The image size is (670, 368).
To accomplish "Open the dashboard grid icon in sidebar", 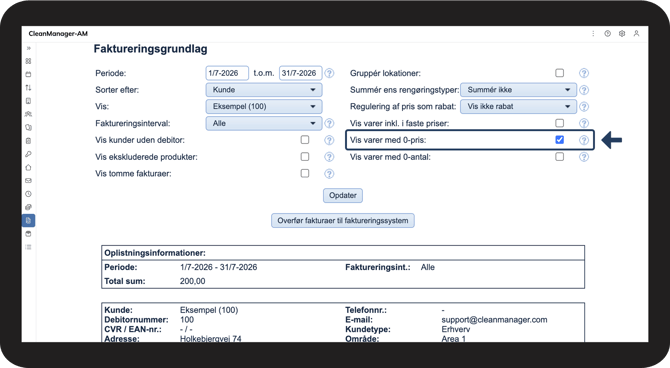I will tap(28, 61).
